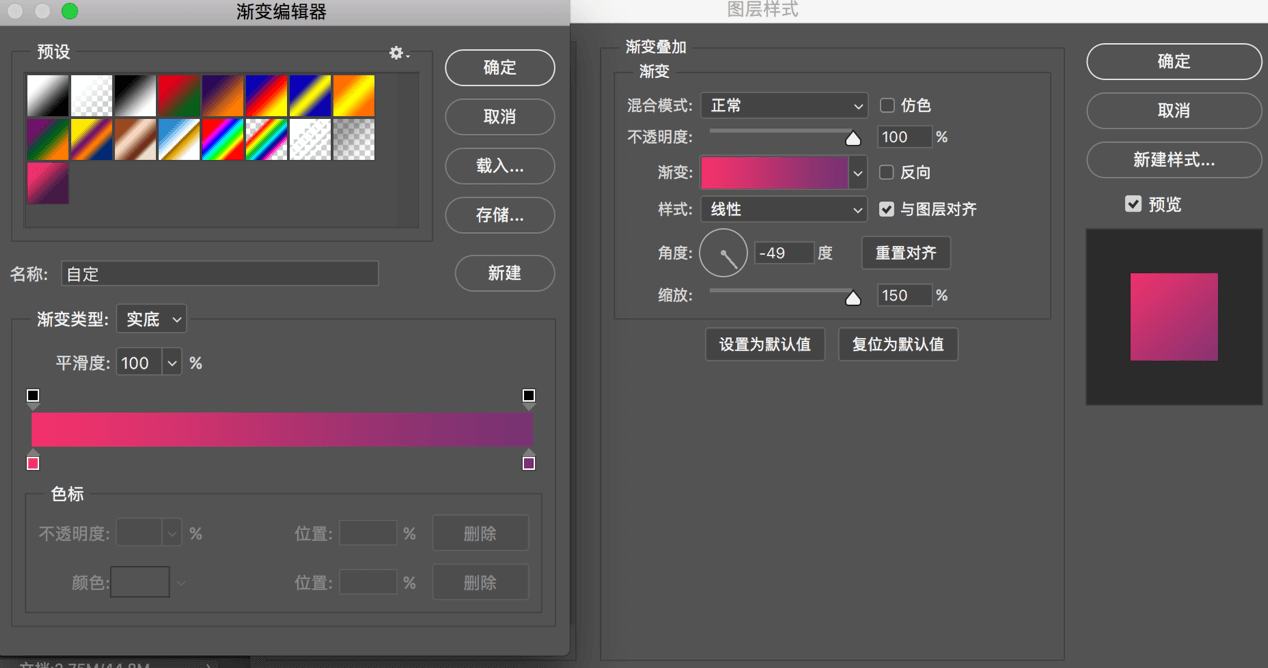The image size is (1268, 668).
Task: Open the presets gear menu
Action: click(399, 53)
